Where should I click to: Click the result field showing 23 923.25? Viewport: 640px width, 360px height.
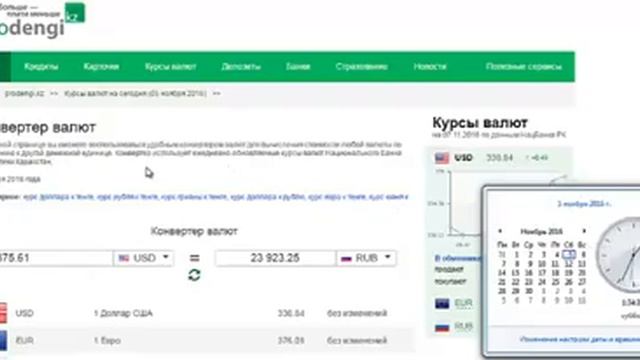[276, 258]
